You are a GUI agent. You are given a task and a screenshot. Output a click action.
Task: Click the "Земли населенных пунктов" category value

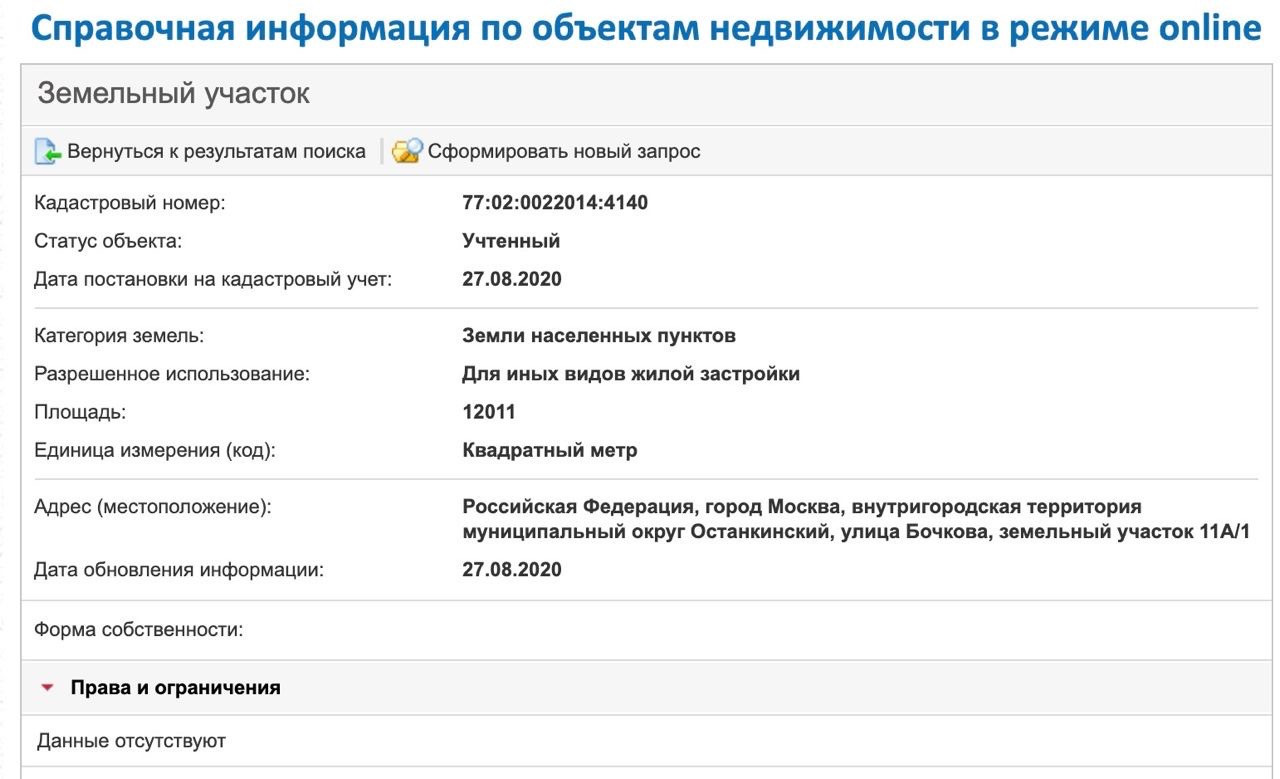[x=599, y=335]
